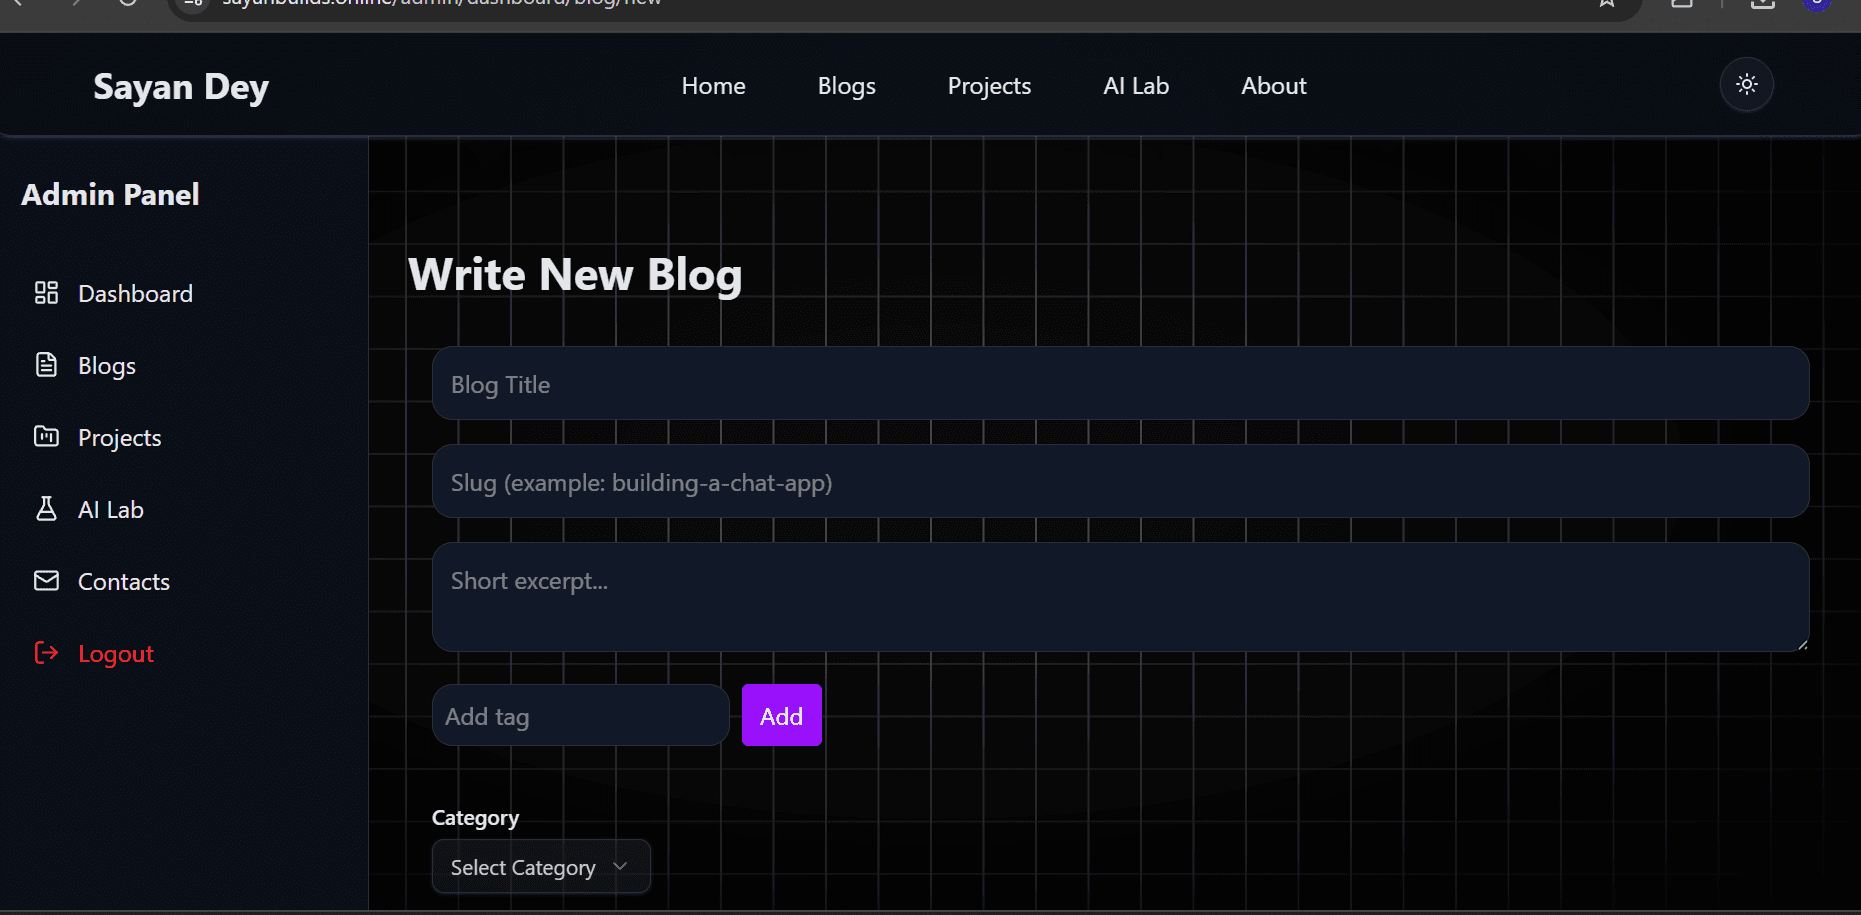Focus the Blog Title field
The height and width of the screenshot is (915, 1861).
click(x=1120, y=384)
